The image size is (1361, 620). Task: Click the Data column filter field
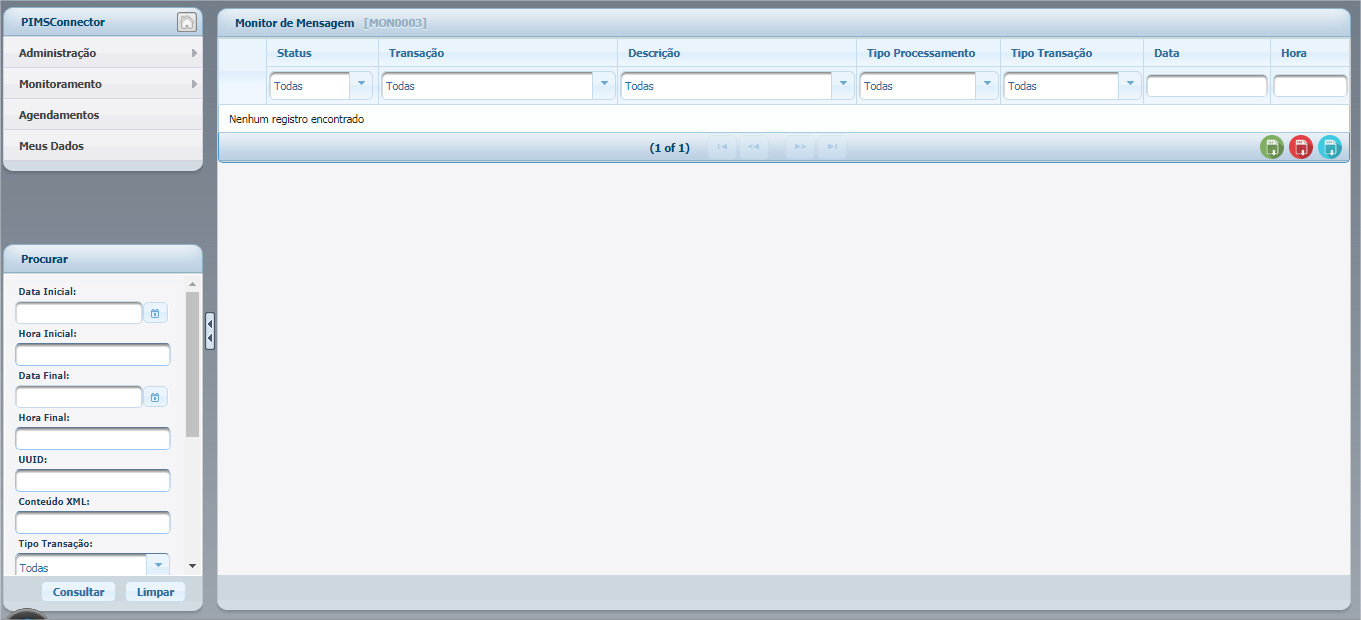click(x=1207, y=86)
